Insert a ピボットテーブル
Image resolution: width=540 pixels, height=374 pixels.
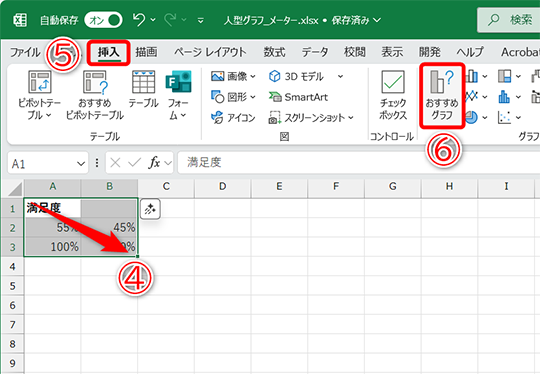click(39, 95)
